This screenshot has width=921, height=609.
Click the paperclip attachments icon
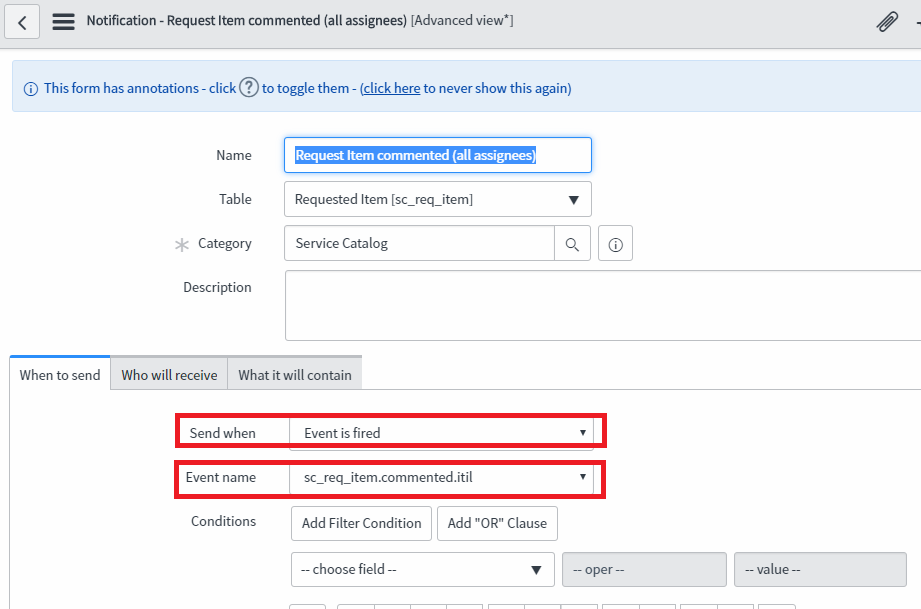887,21
